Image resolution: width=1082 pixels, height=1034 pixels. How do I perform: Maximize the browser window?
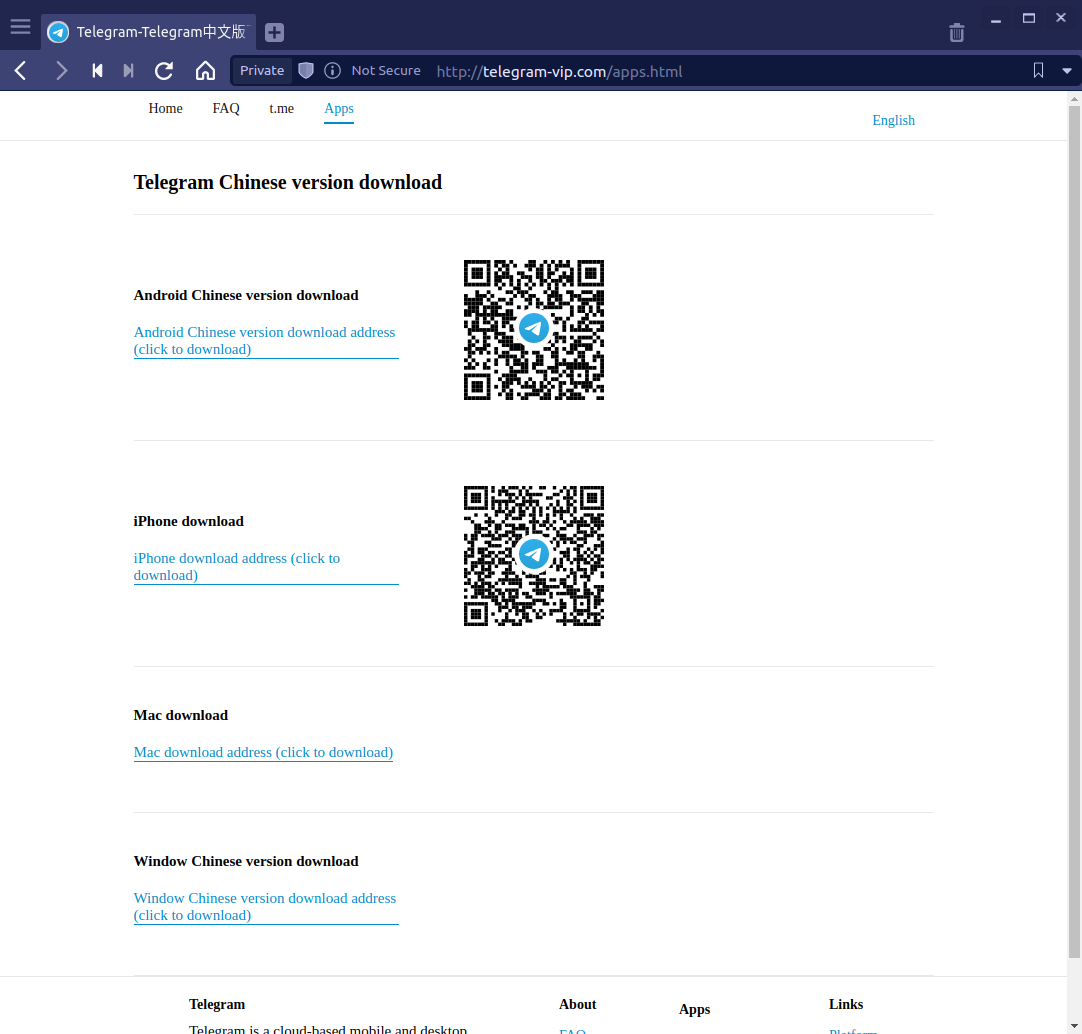(x=1029, y=18)
